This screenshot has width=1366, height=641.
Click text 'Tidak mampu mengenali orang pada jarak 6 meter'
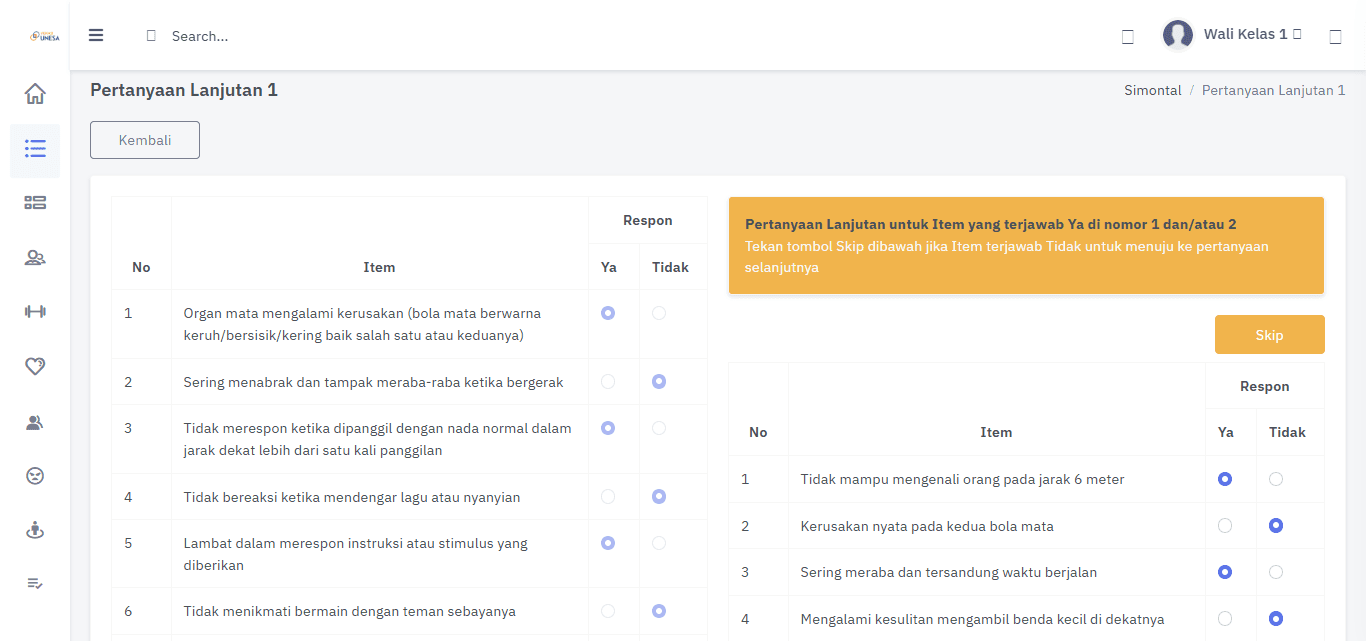coord(962,479)
